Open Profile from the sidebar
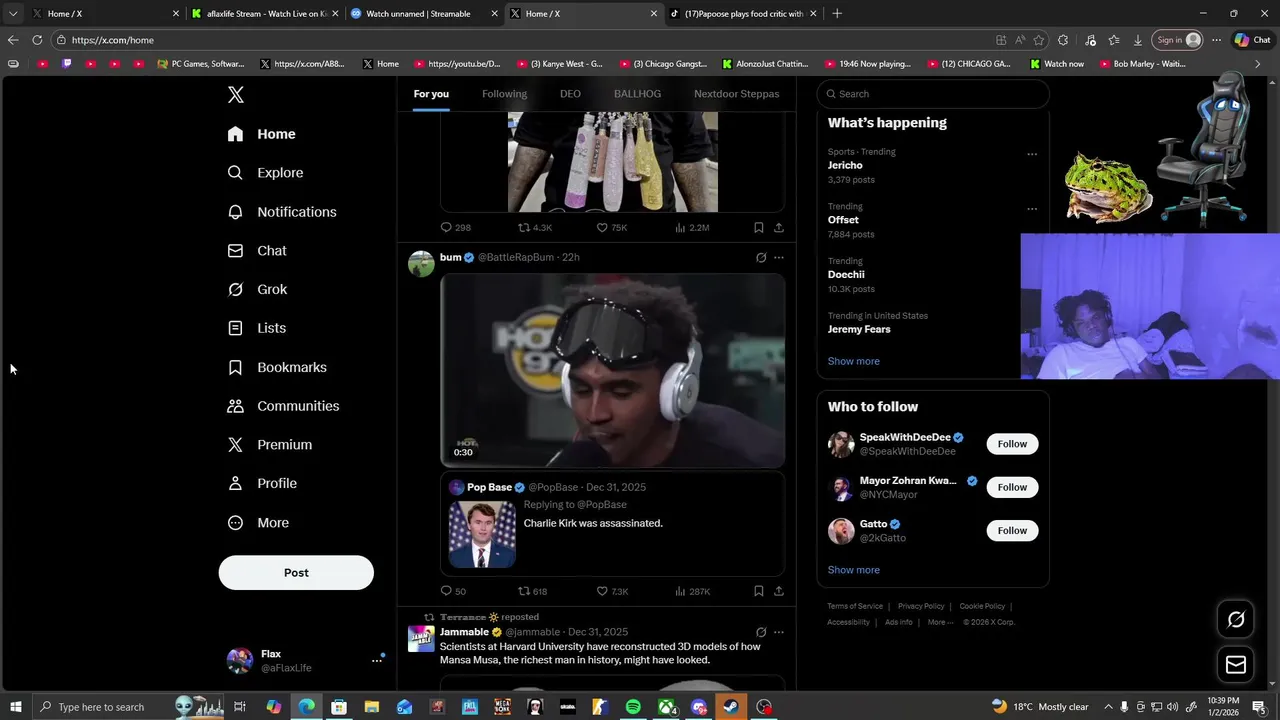1280x720 pixels. point(262,483)
